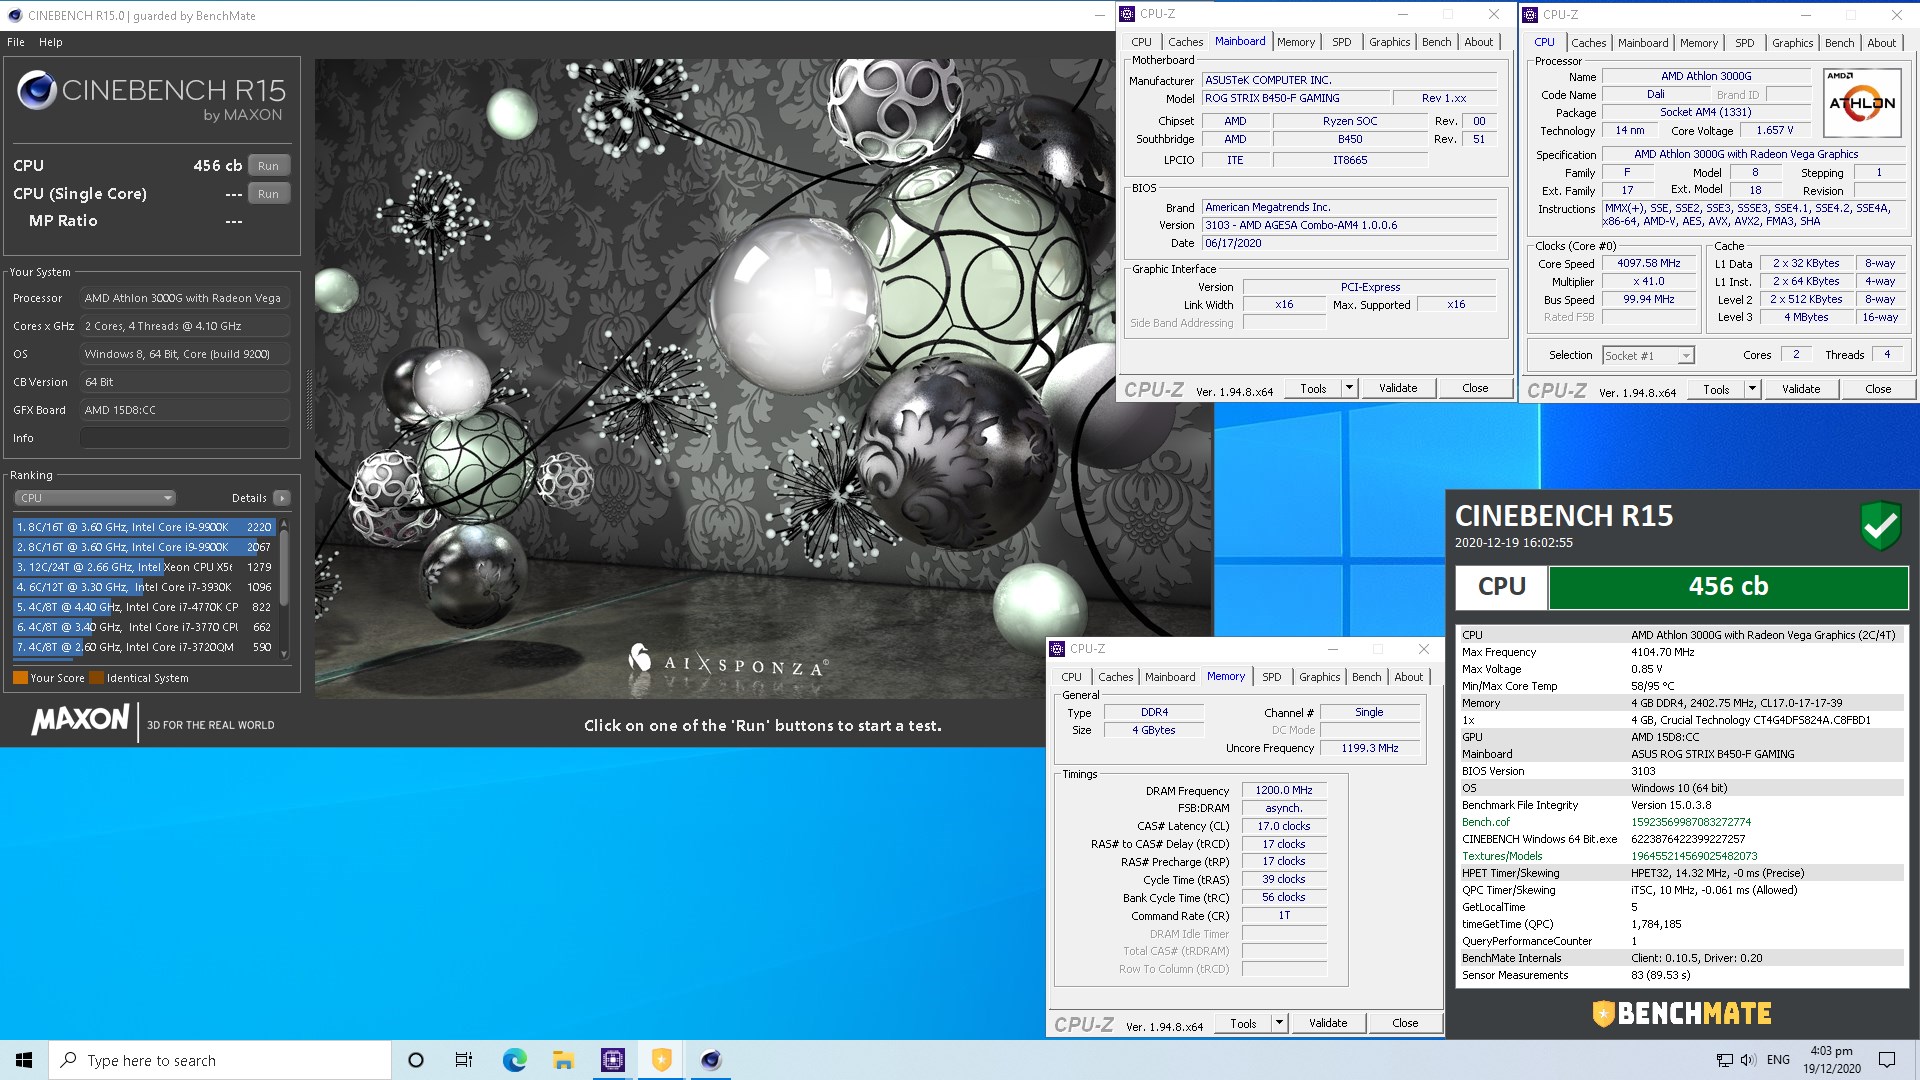Viewport: 1920px width, 1080px height.
Task: Open File Explorer from taskbar
Action: coord(563,1060)
